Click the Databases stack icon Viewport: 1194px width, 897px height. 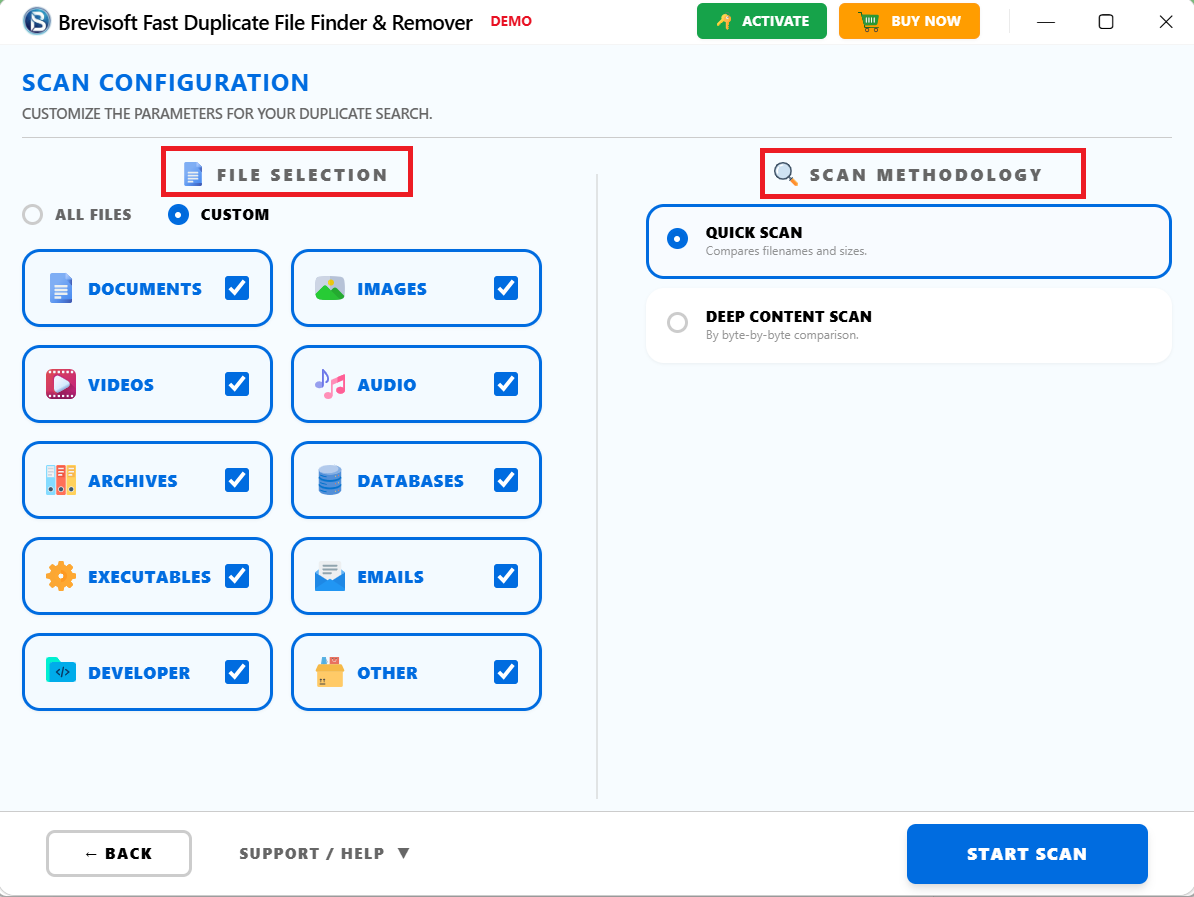click(x=330, y=480)
